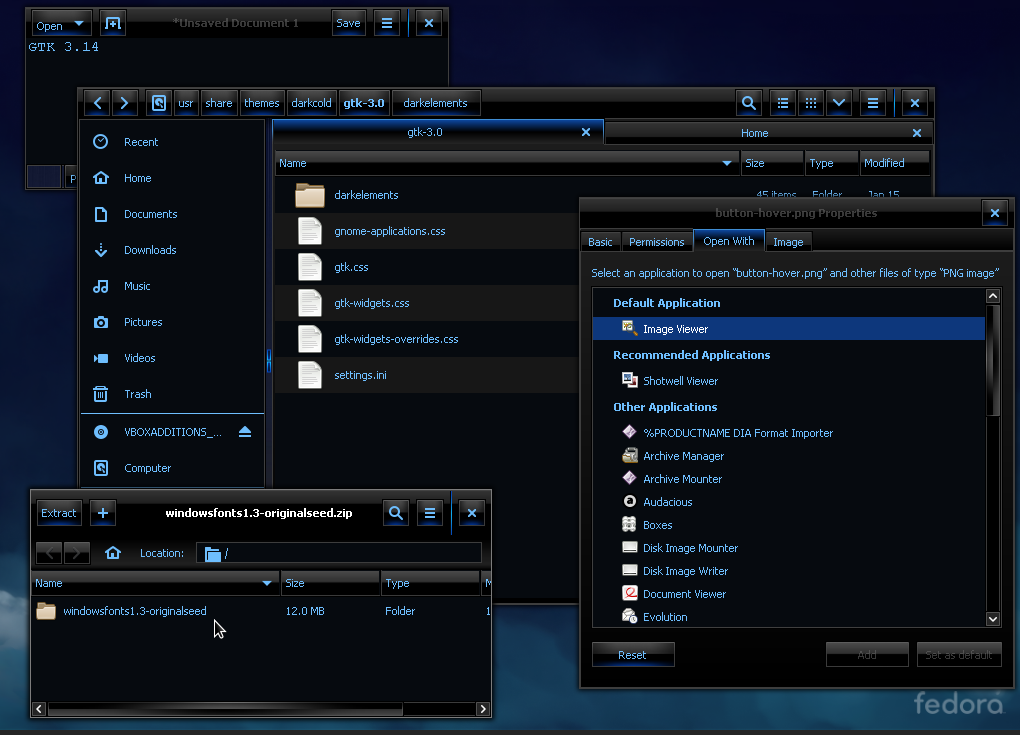Click the new document icon in text editor
Screen dimensions: 1020x735
point(113,23)
